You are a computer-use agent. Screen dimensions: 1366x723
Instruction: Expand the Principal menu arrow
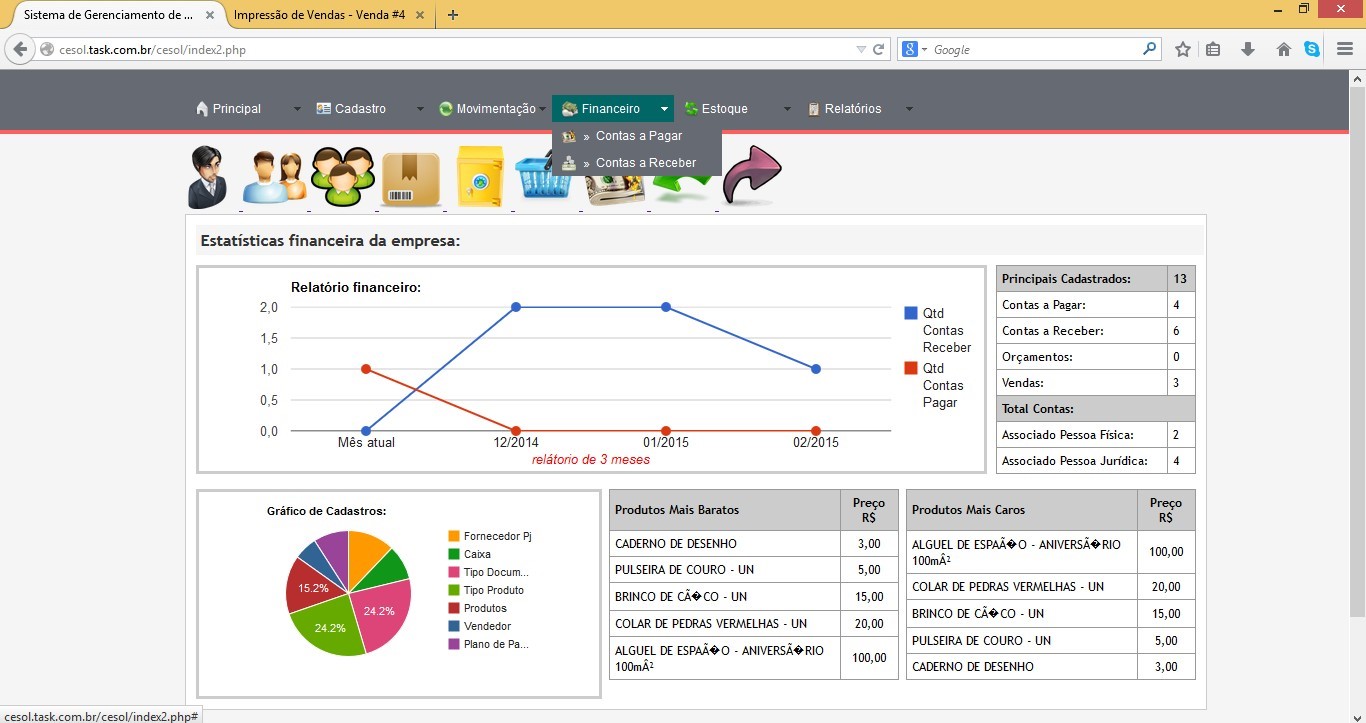click(x=297, y=109)
